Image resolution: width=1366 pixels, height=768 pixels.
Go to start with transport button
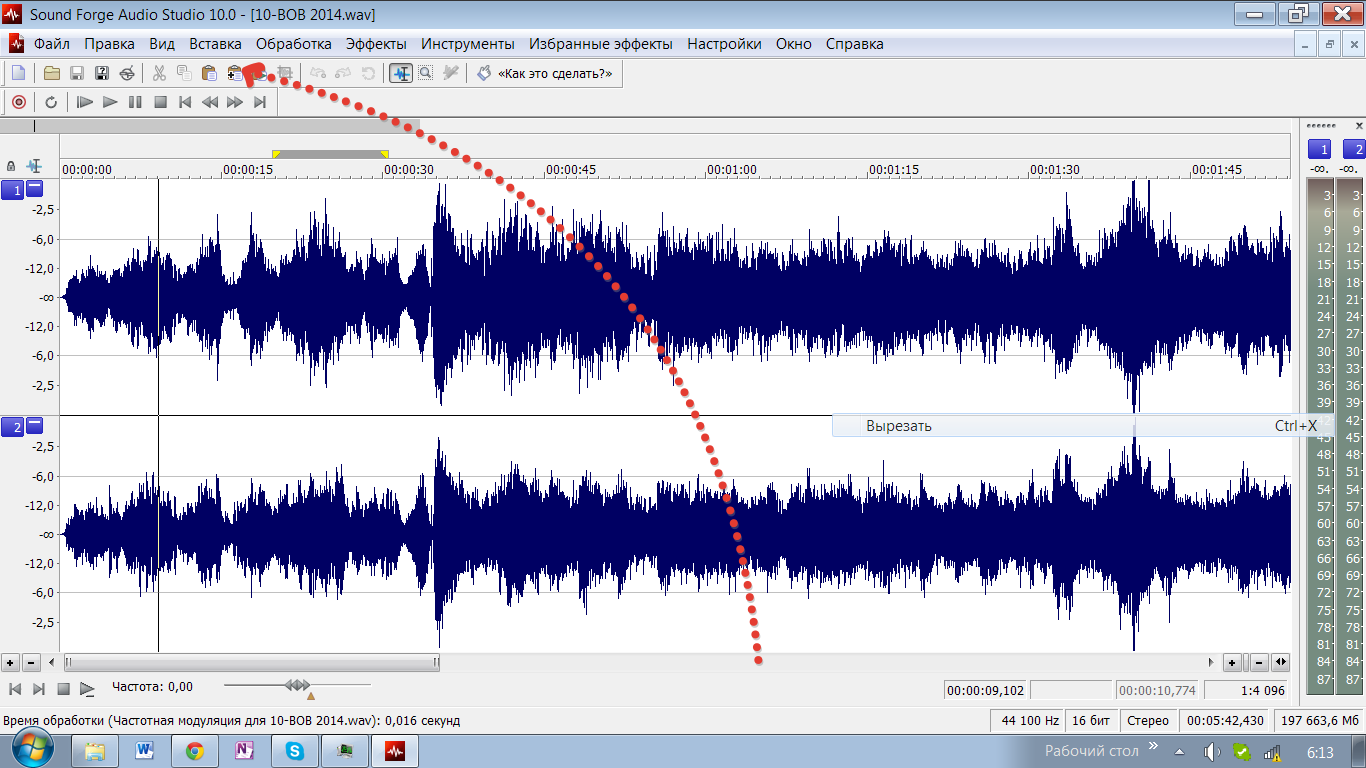coord(185,102)
